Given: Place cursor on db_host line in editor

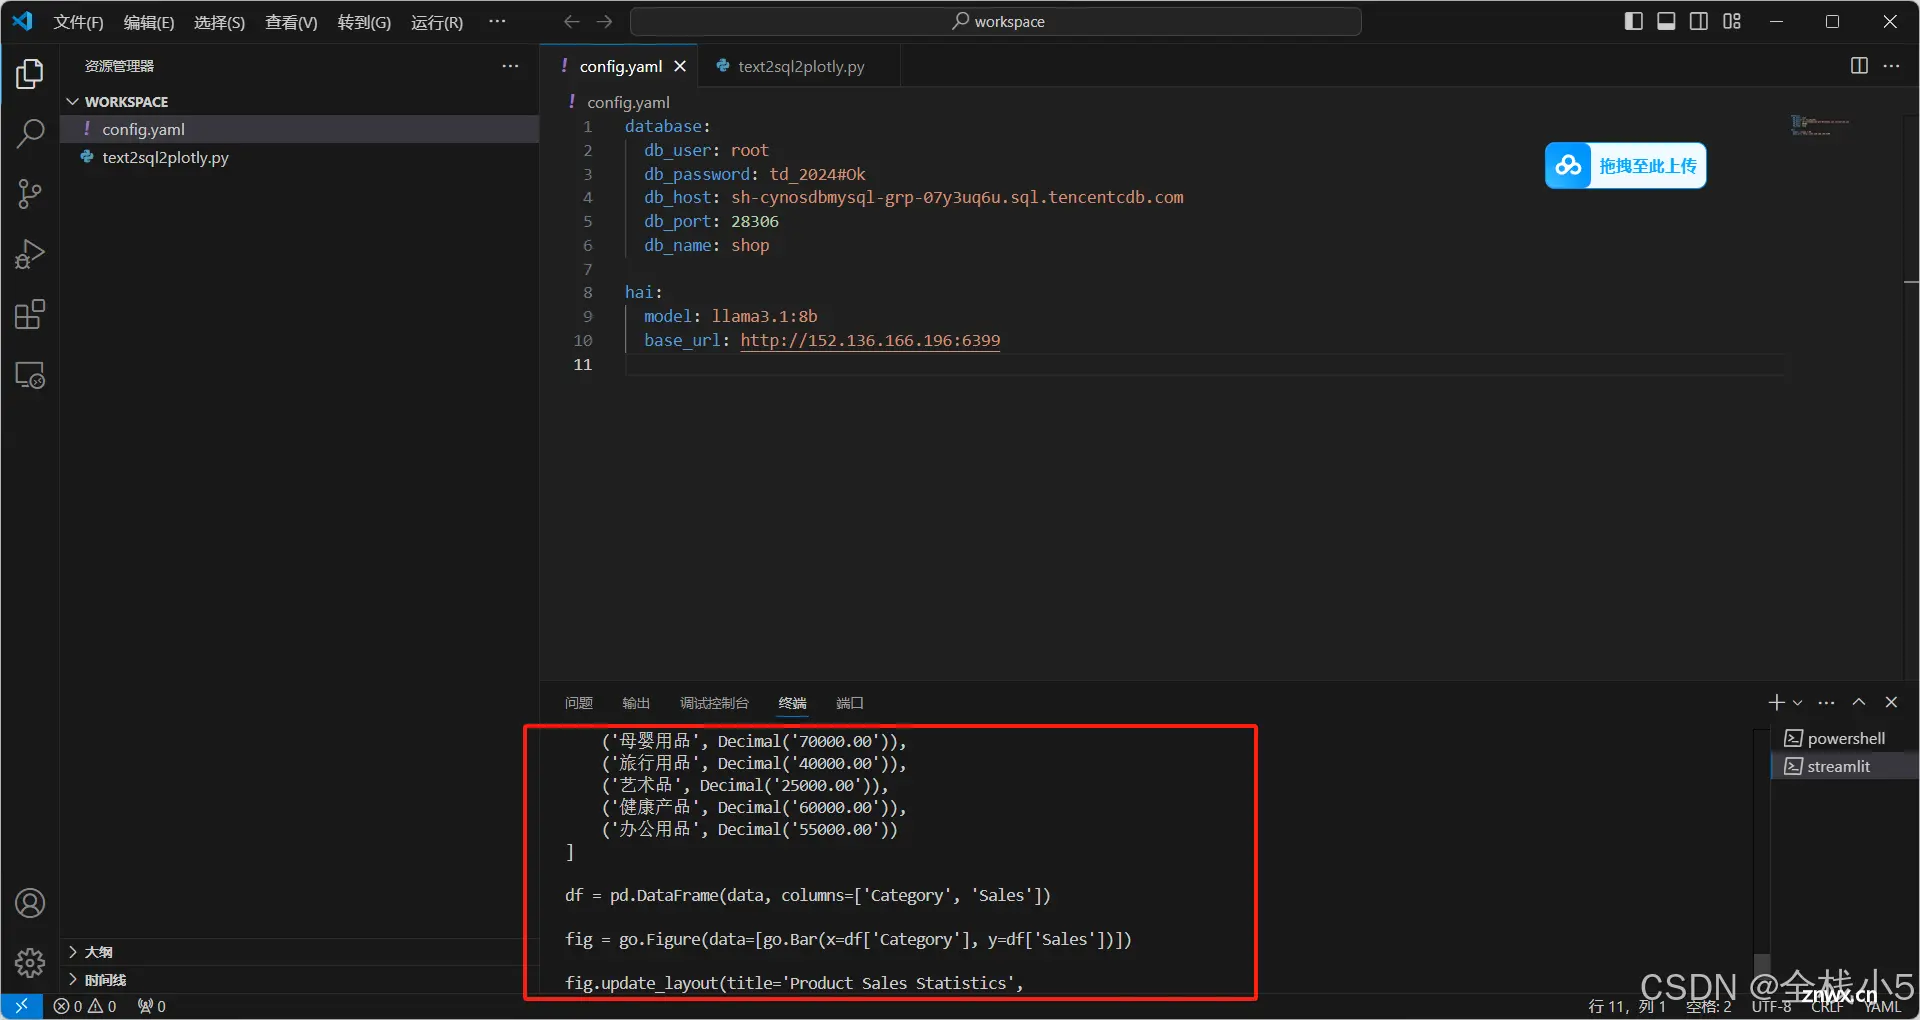Looking at the screenshot, I should (913, 197).
